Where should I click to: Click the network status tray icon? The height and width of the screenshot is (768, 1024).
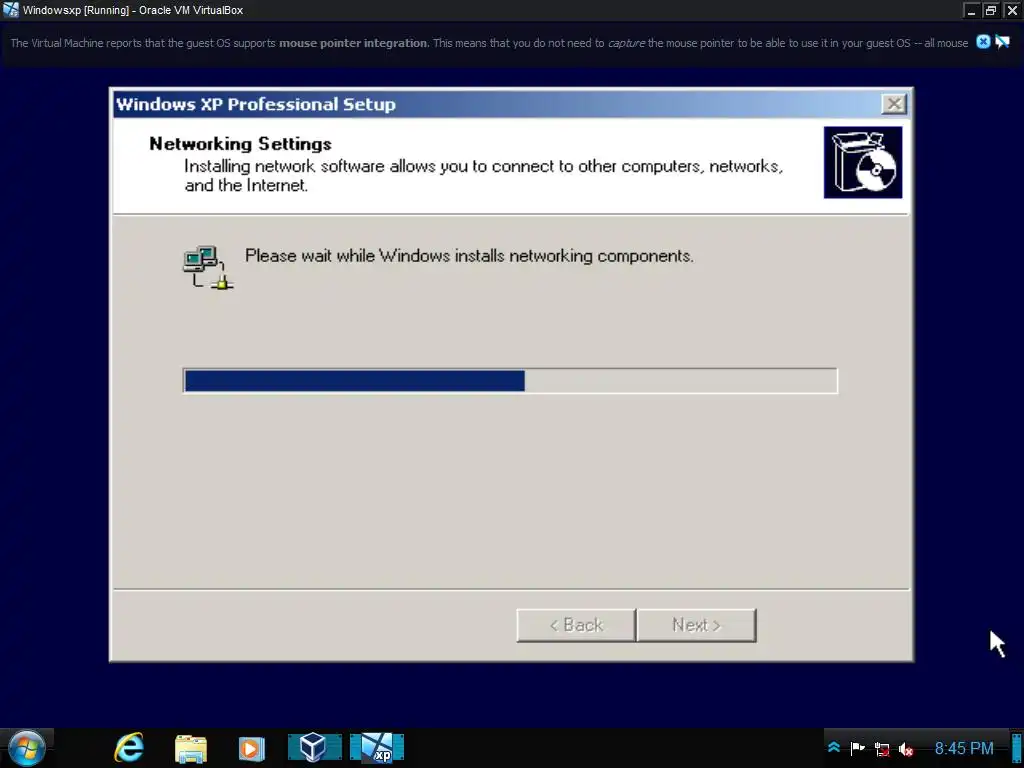point(882,749)
